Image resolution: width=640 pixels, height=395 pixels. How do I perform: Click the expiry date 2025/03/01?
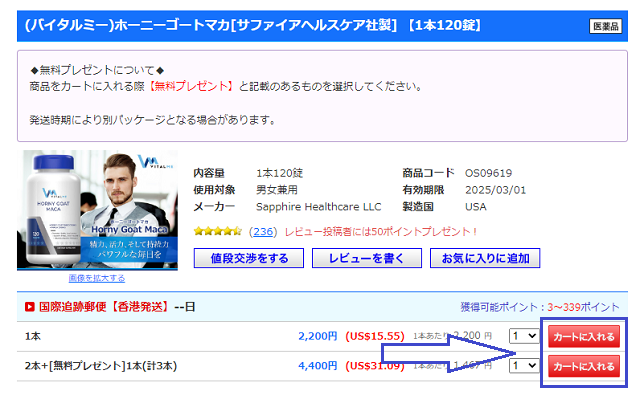(496, 190)
